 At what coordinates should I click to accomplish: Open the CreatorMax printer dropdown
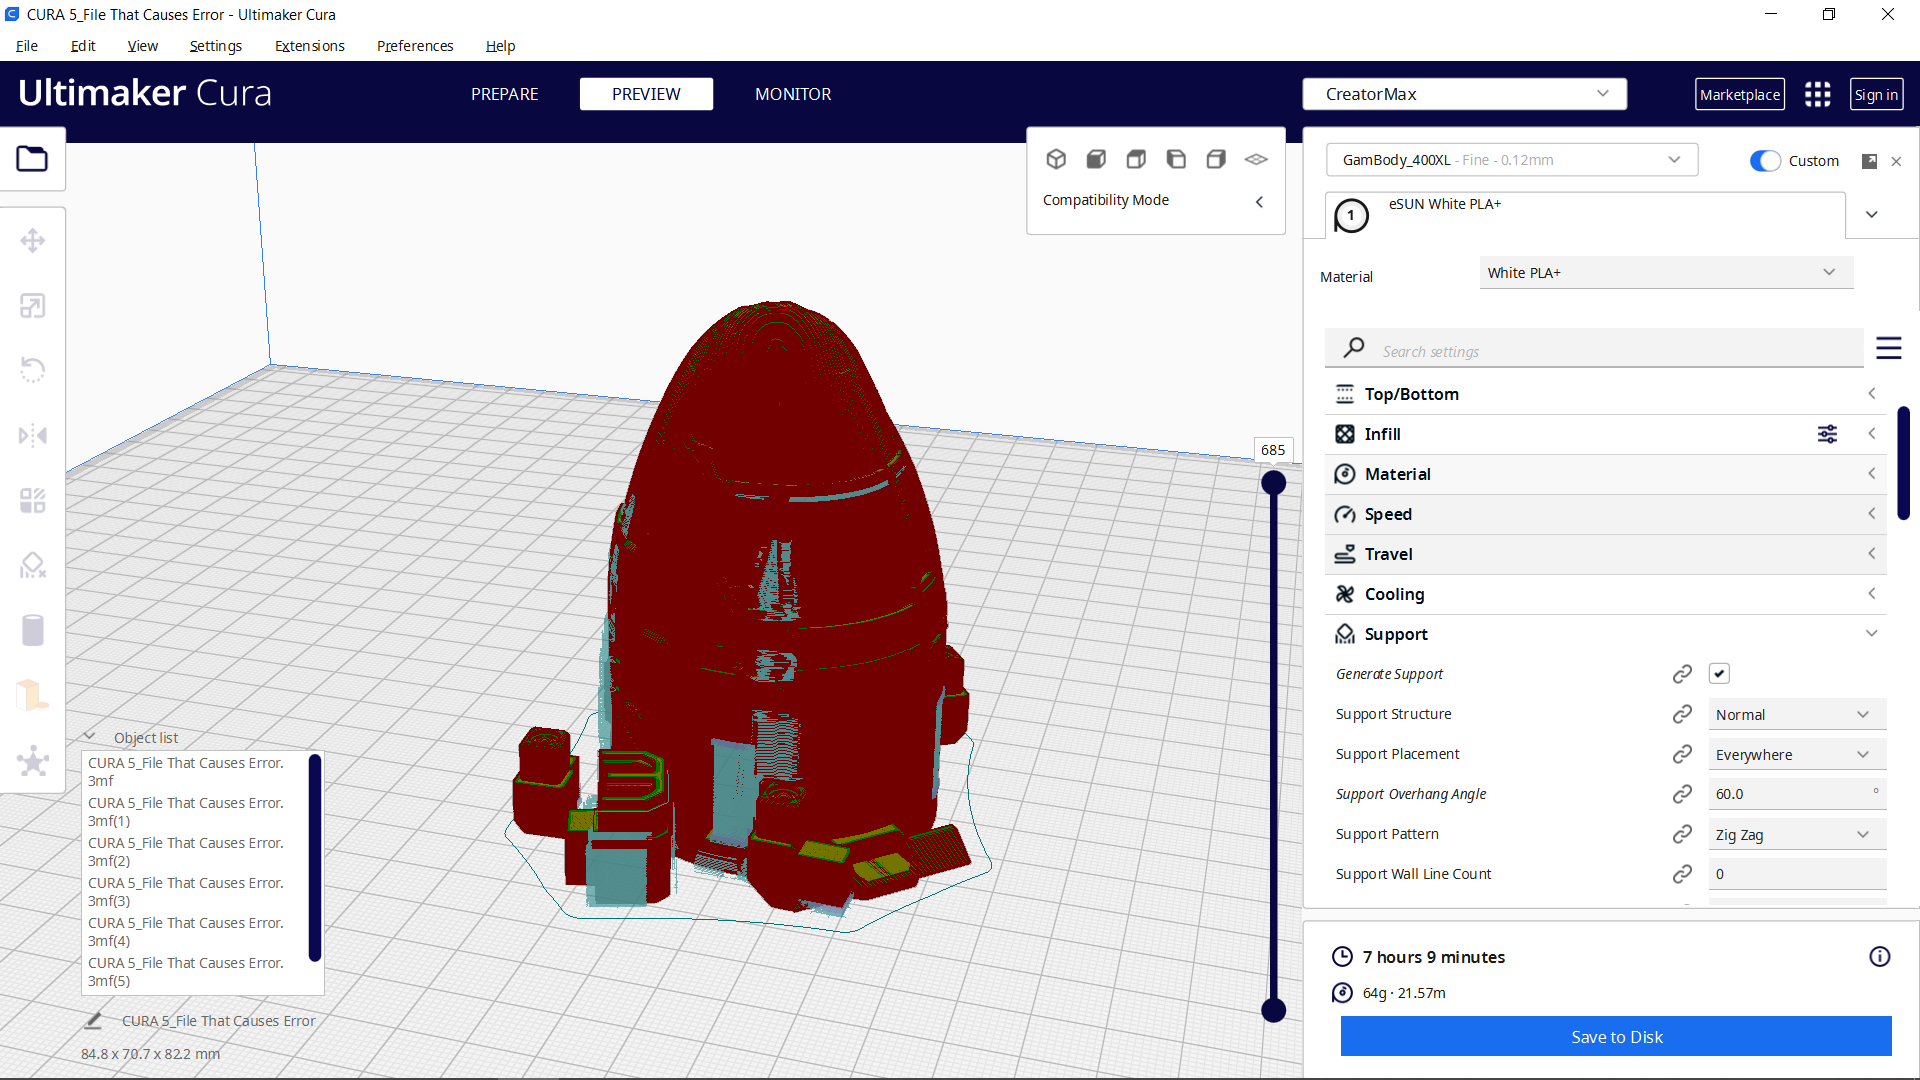click(1464, 94)
